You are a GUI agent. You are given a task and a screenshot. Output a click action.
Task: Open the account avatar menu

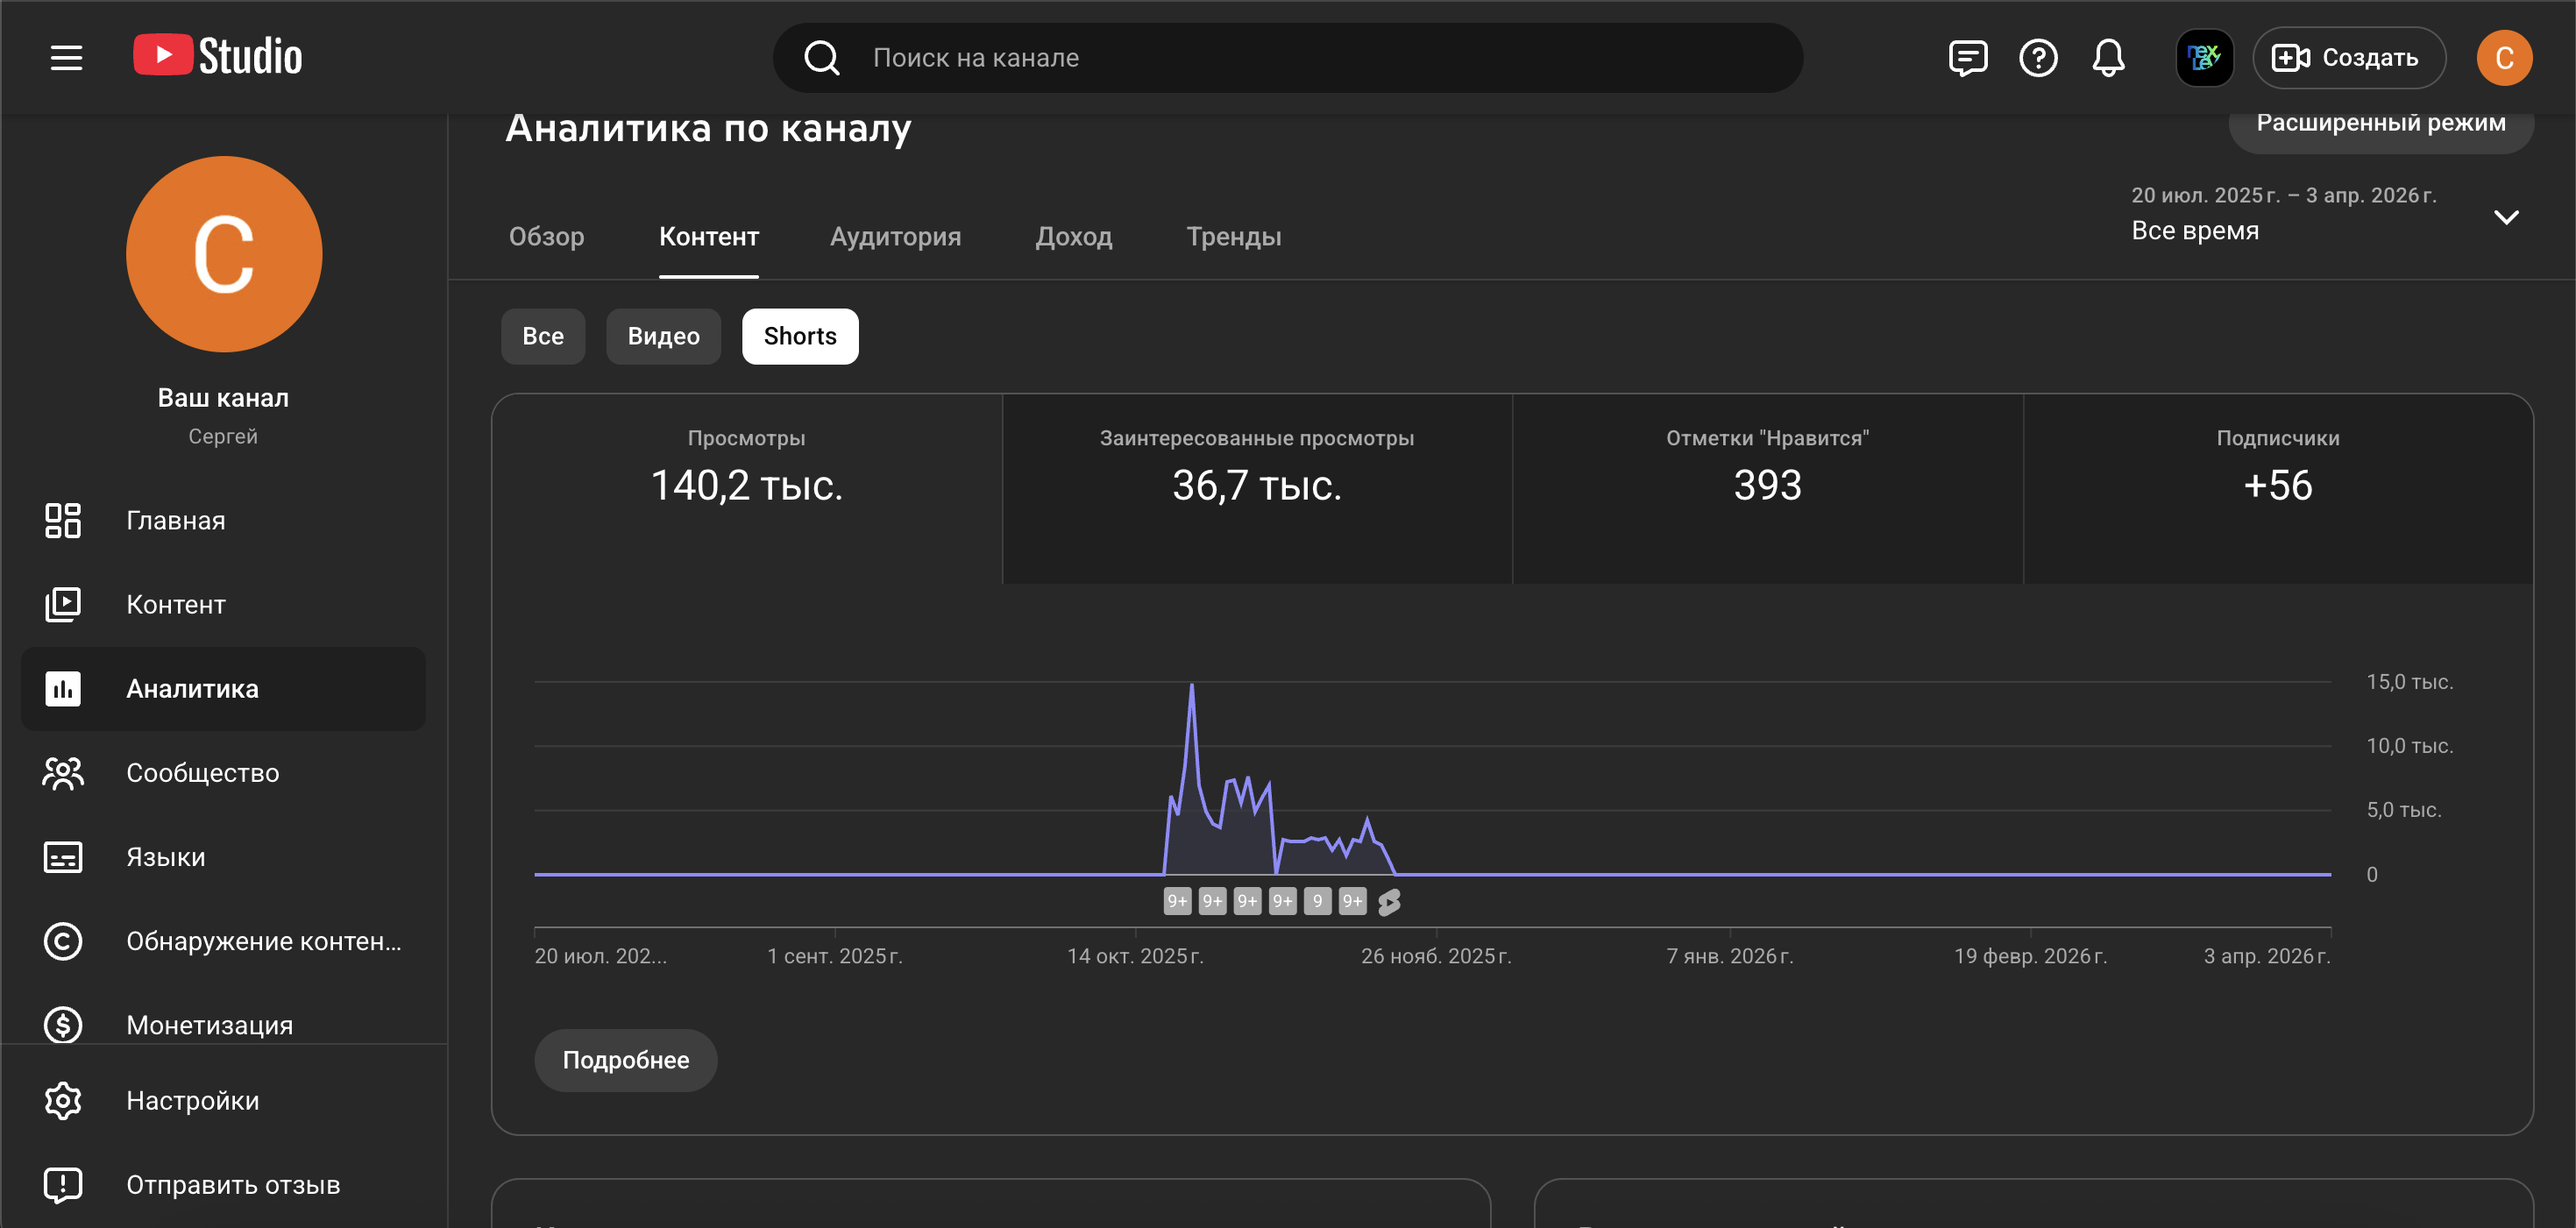[x=2503, y=58]
